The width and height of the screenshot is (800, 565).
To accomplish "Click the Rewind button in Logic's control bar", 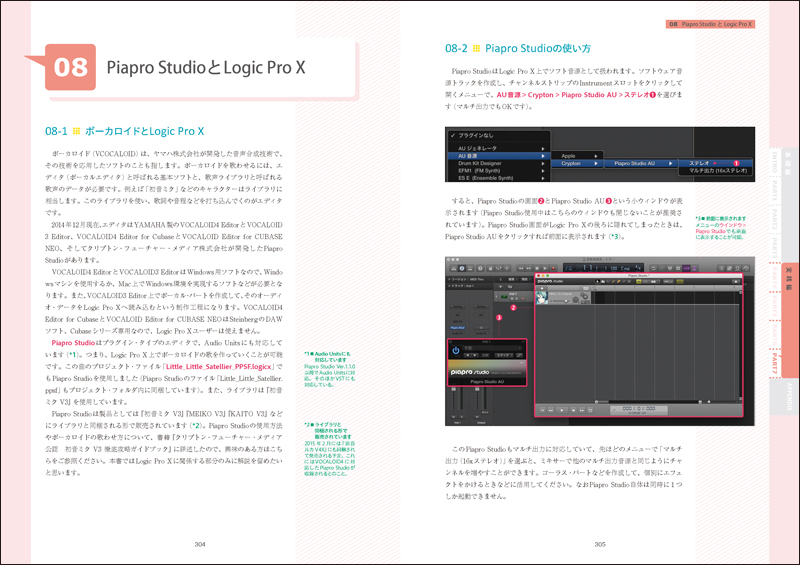I will click(521, 268).
